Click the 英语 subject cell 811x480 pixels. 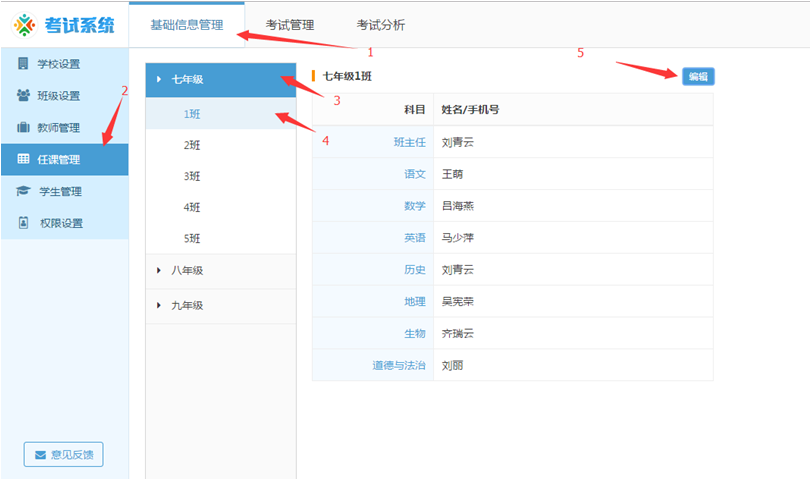(373, 238)
